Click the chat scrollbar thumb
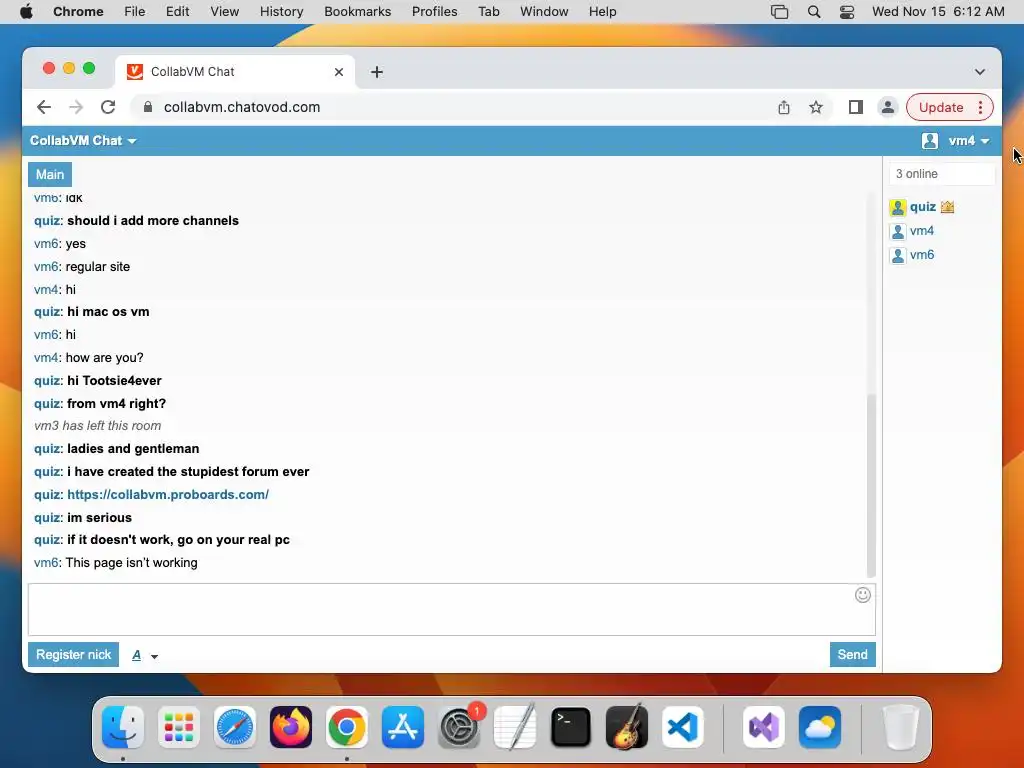Viewport: 1024px width, 768px height. coord(871,485)
